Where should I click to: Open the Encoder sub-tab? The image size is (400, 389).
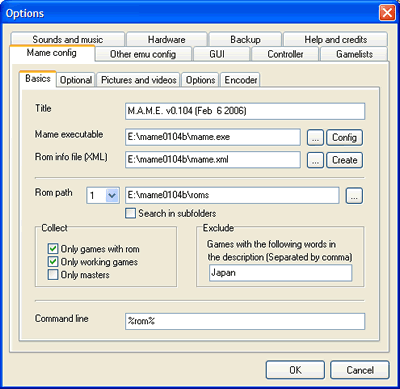pos(241,80)
